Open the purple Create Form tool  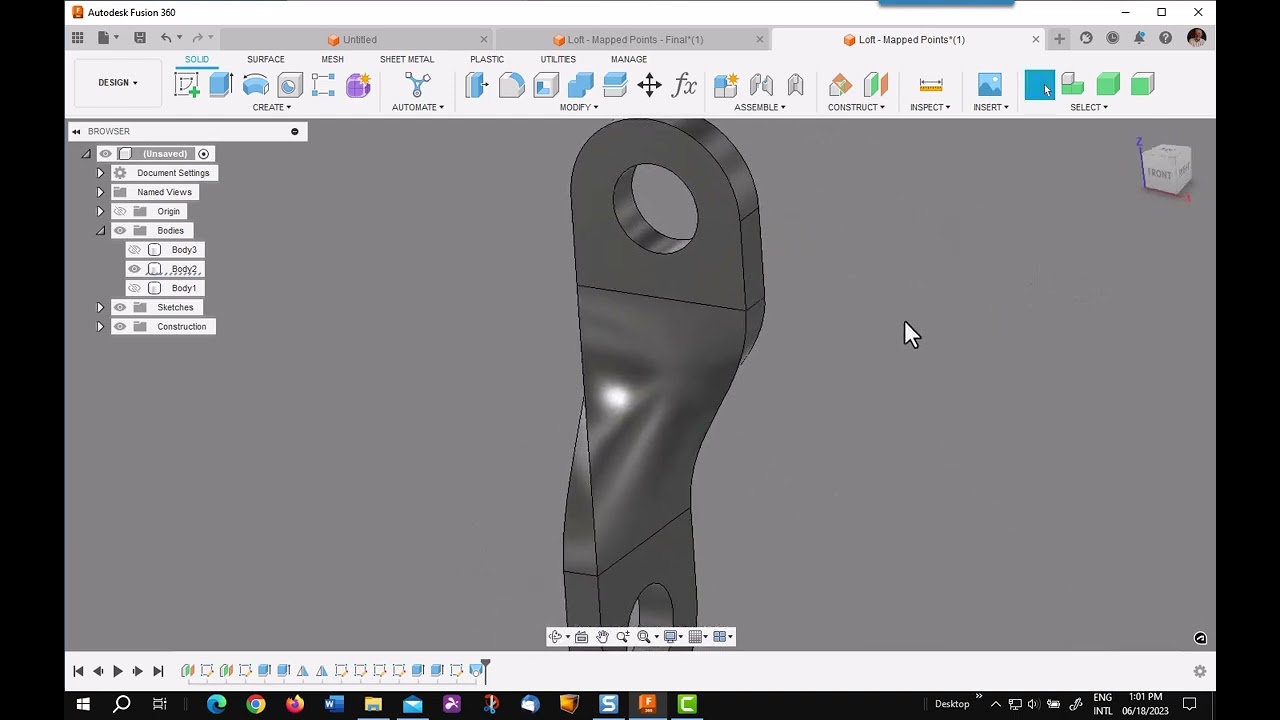358,85
